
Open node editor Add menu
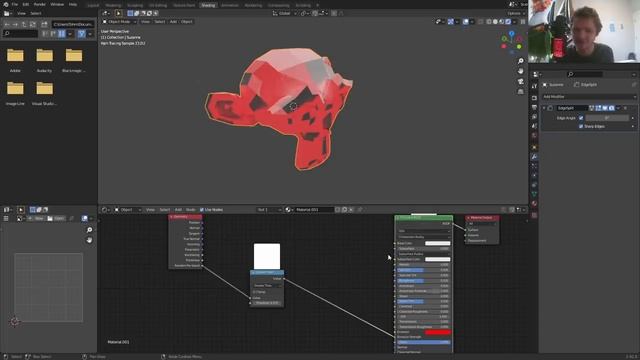(x=178, y=210)
